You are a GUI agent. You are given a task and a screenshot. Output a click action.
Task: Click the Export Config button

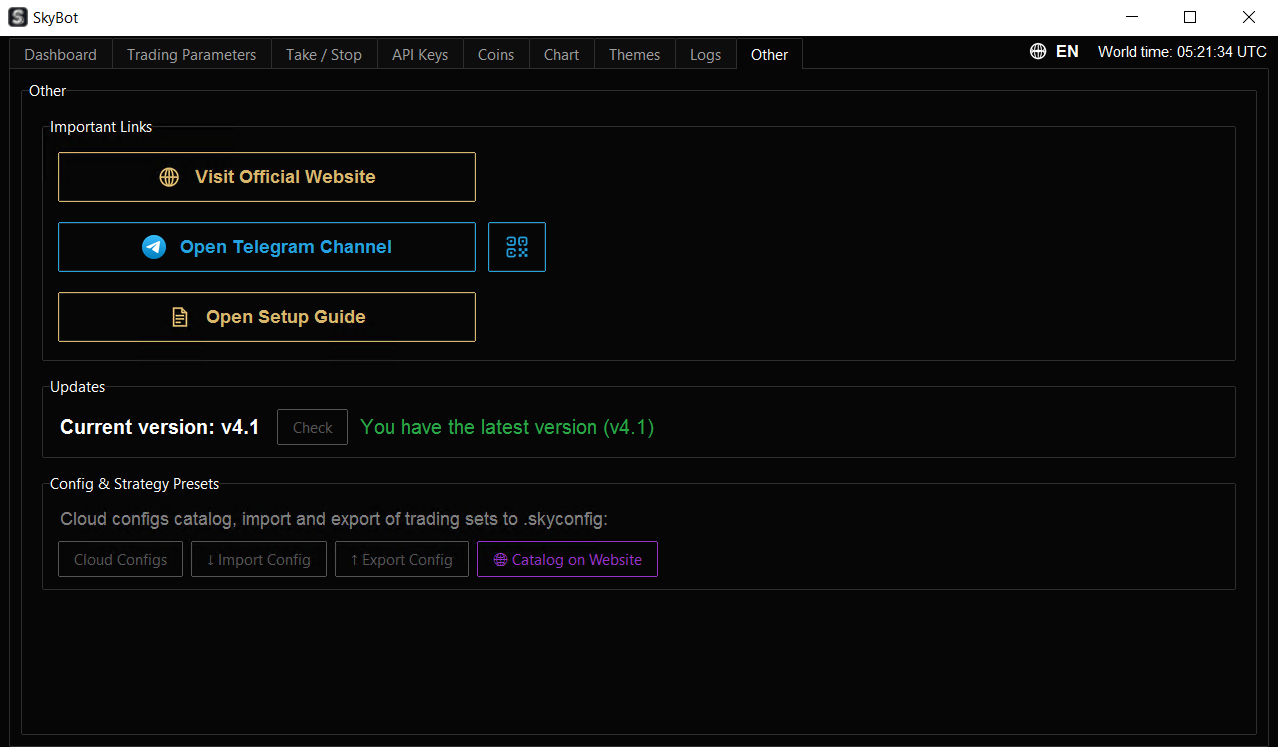click(401, 560)
